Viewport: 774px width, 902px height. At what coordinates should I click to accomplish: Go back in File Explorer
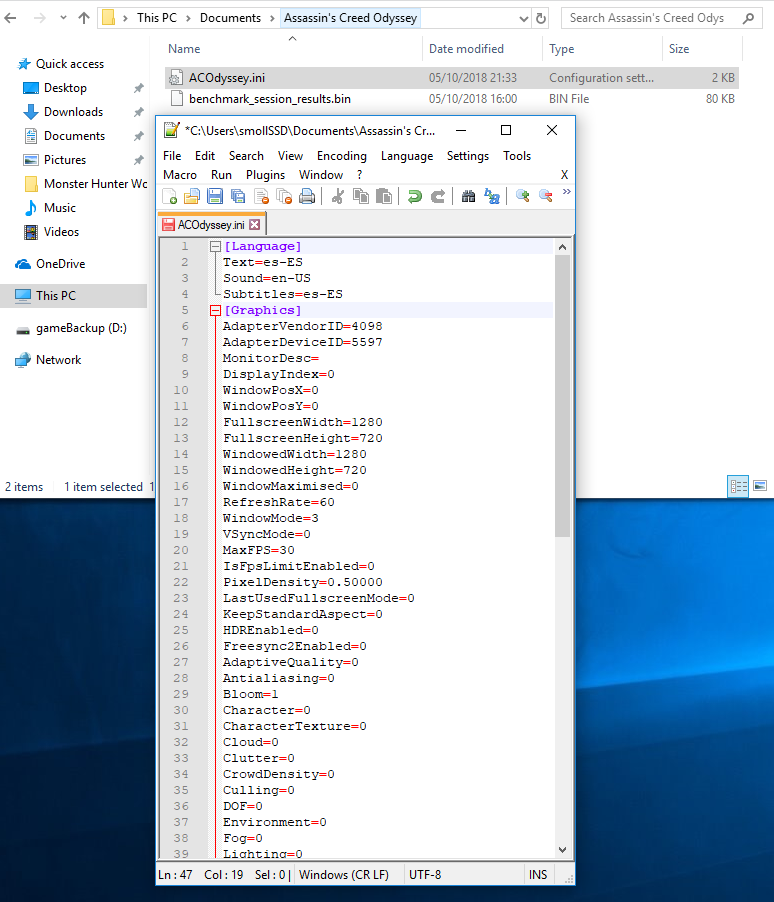pos(10,18)
